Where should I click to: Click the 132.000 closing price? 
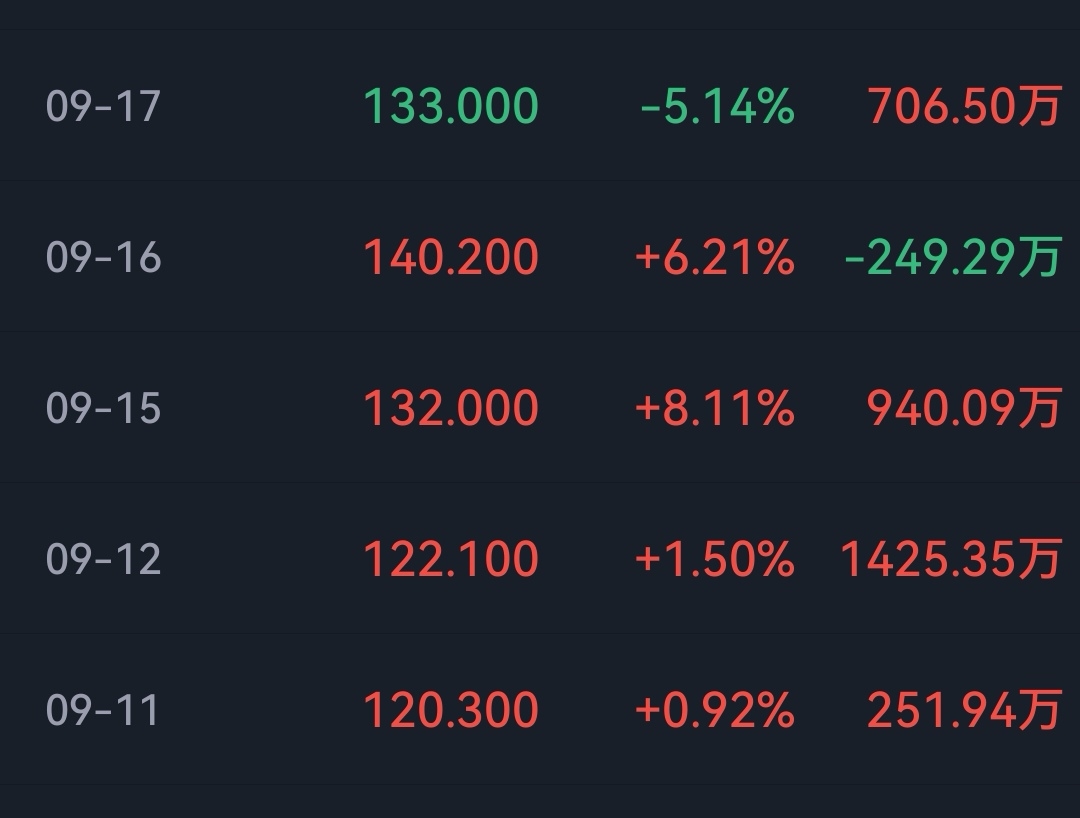(x=450, y=409)
